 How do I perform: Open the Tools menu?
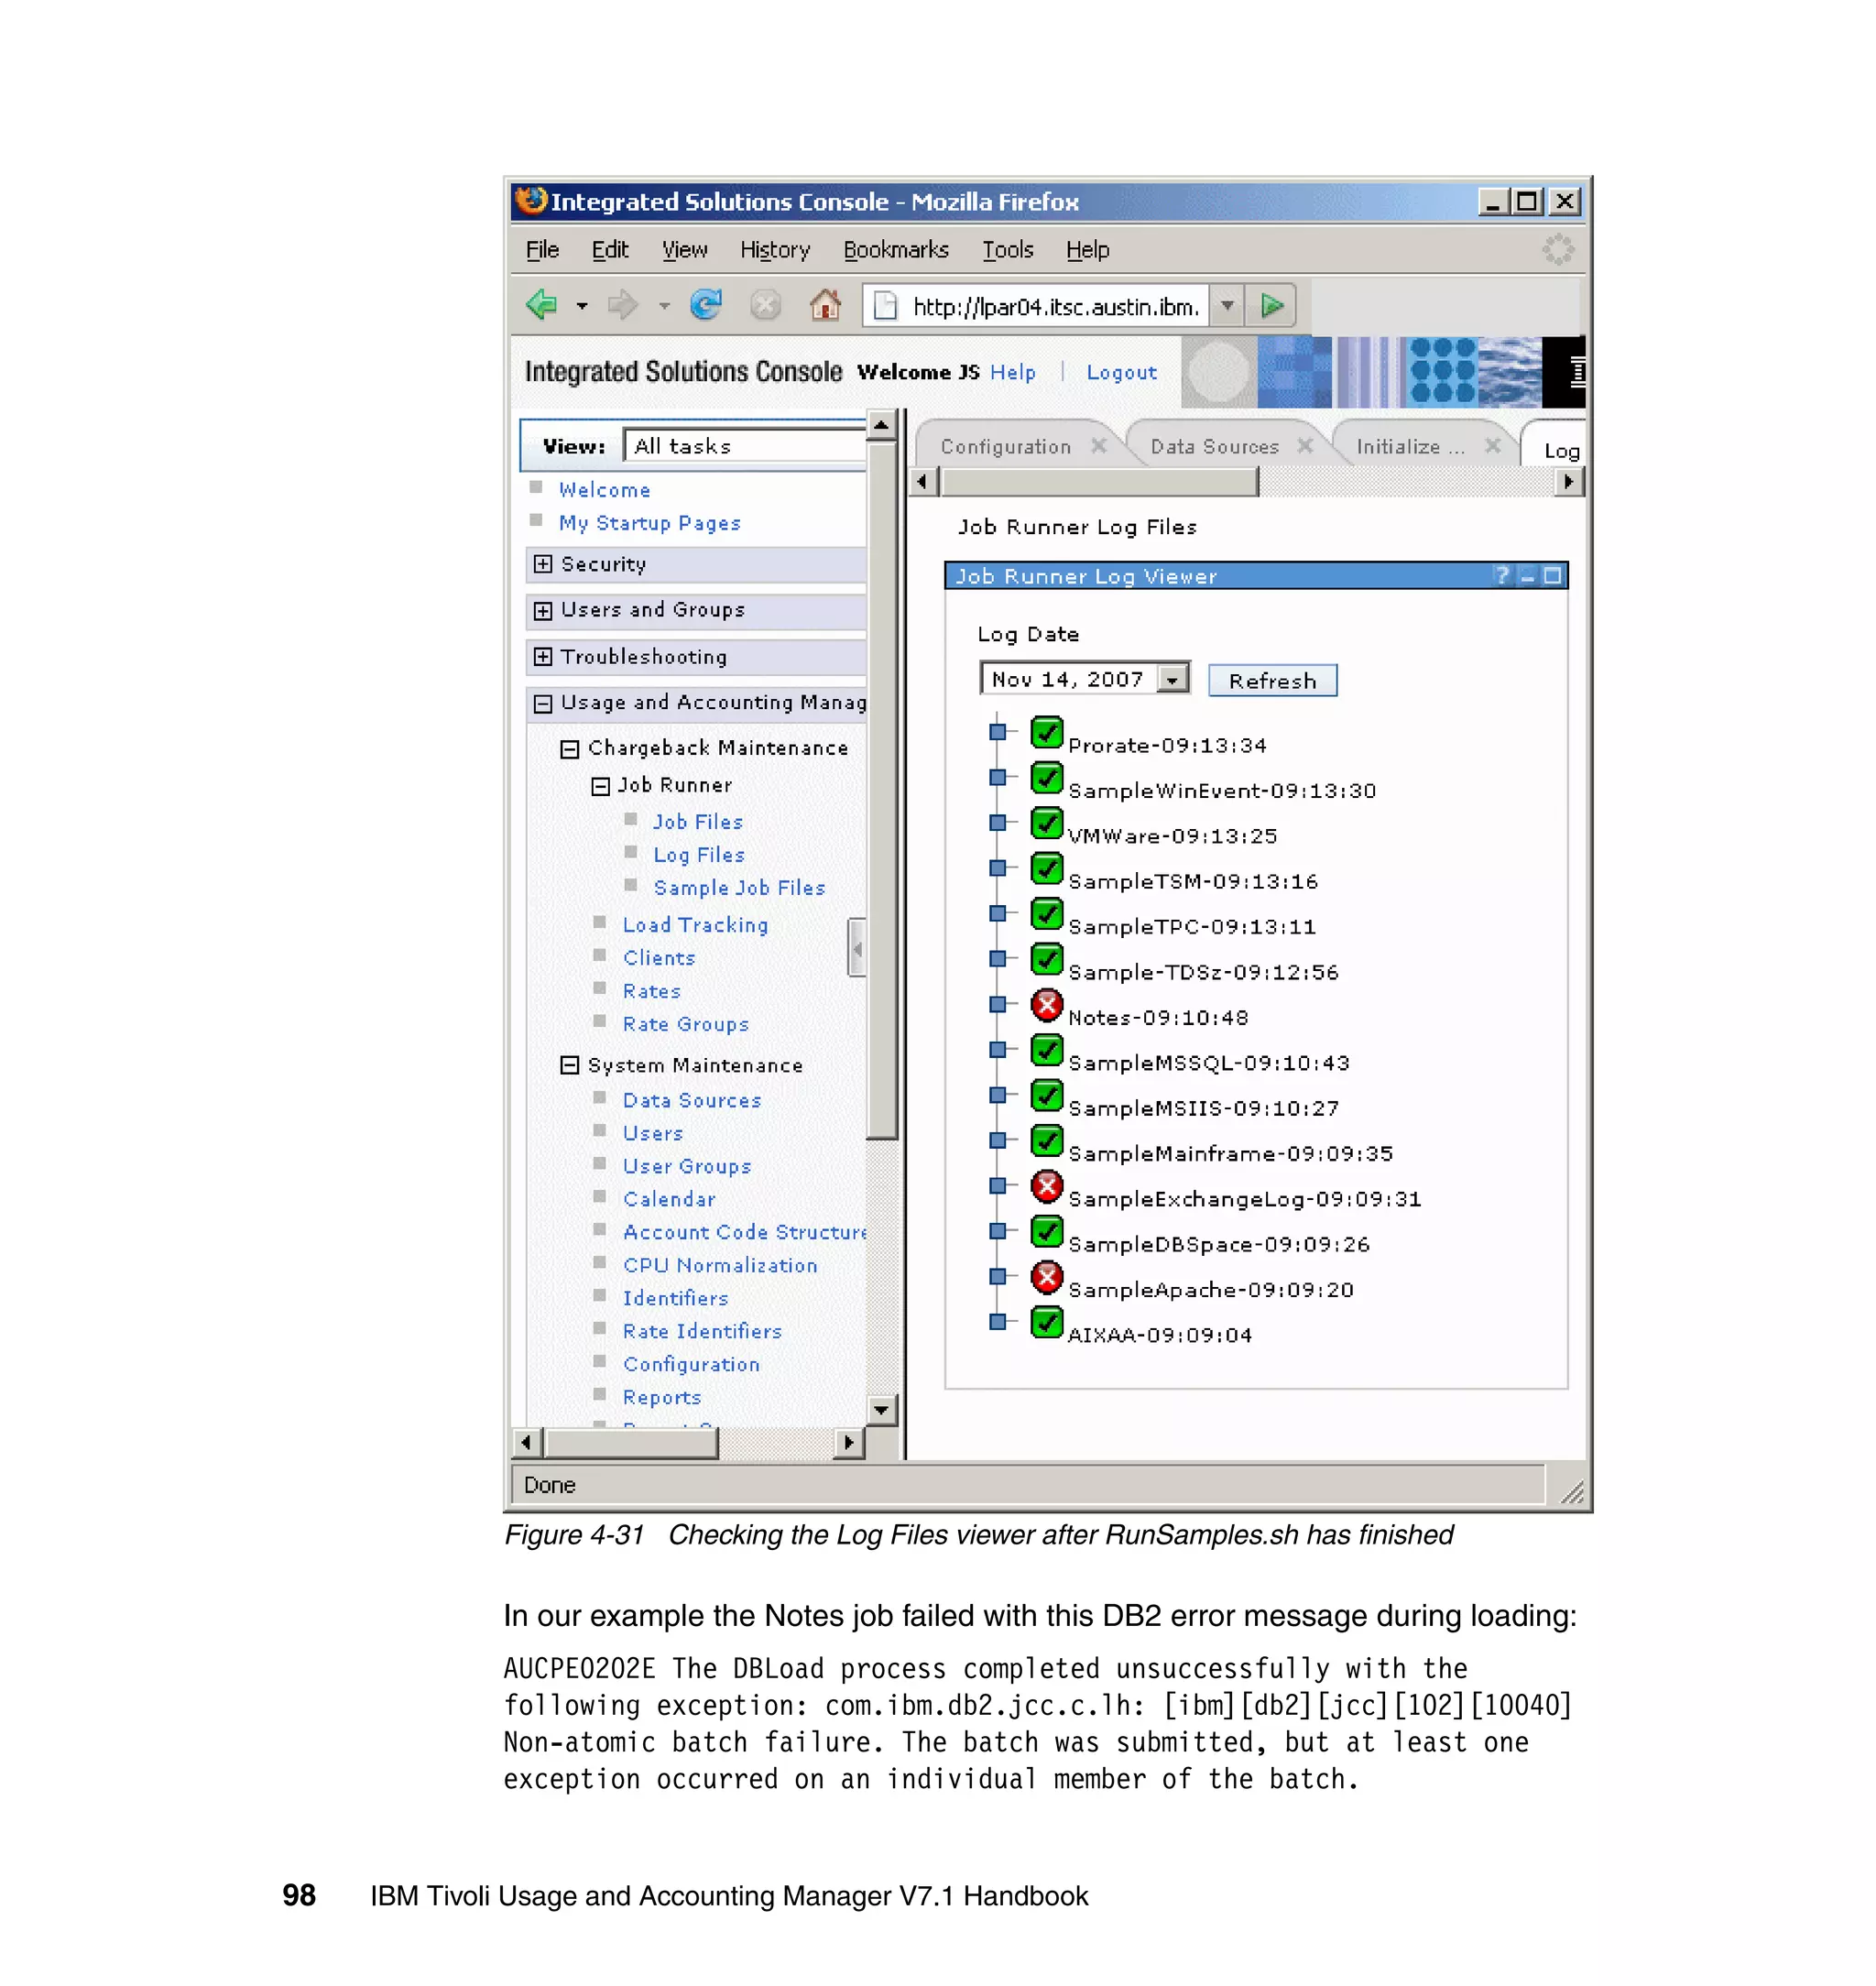coord(1007,250)
